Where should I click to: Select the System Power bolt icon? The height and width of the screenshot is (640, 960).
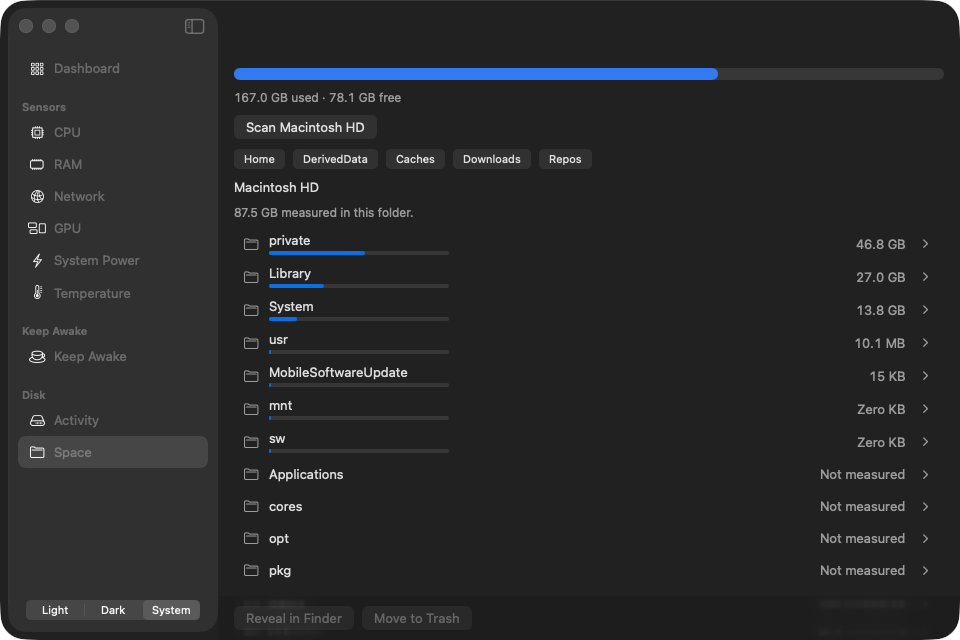coord(37,261)
